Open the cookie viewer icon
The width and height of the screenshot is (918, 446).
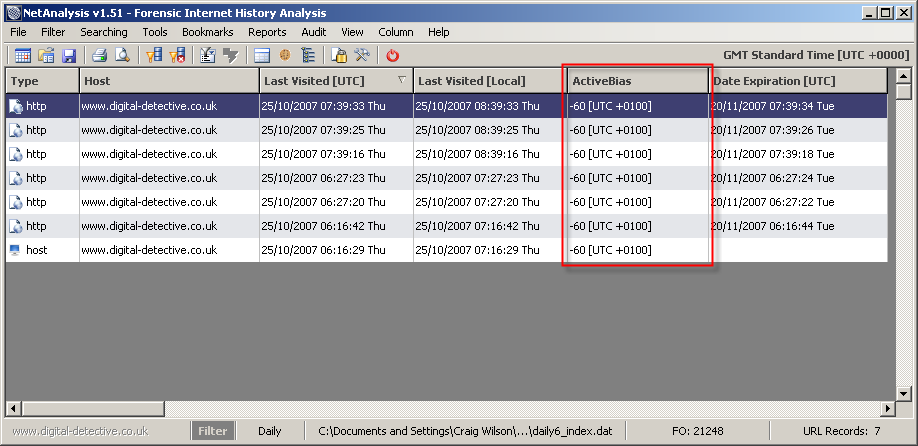tap(285, 56)
